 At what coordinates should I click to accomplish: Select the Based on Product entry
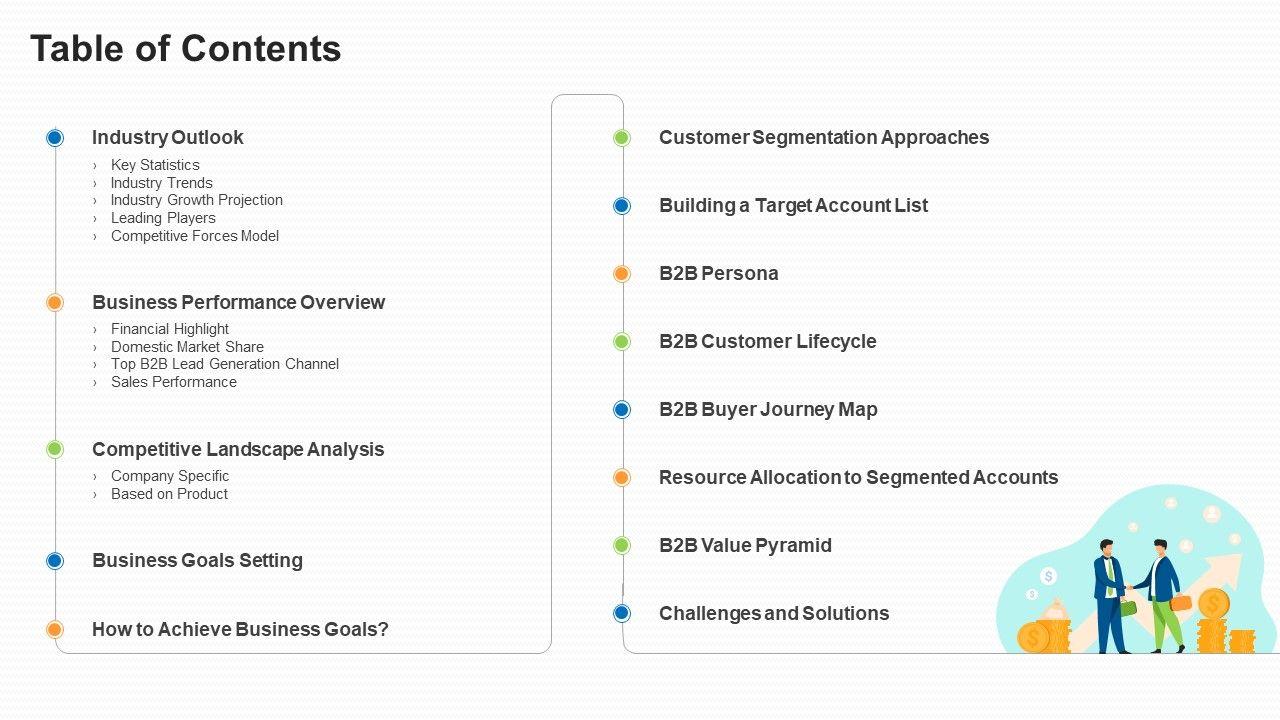(169, 494)
